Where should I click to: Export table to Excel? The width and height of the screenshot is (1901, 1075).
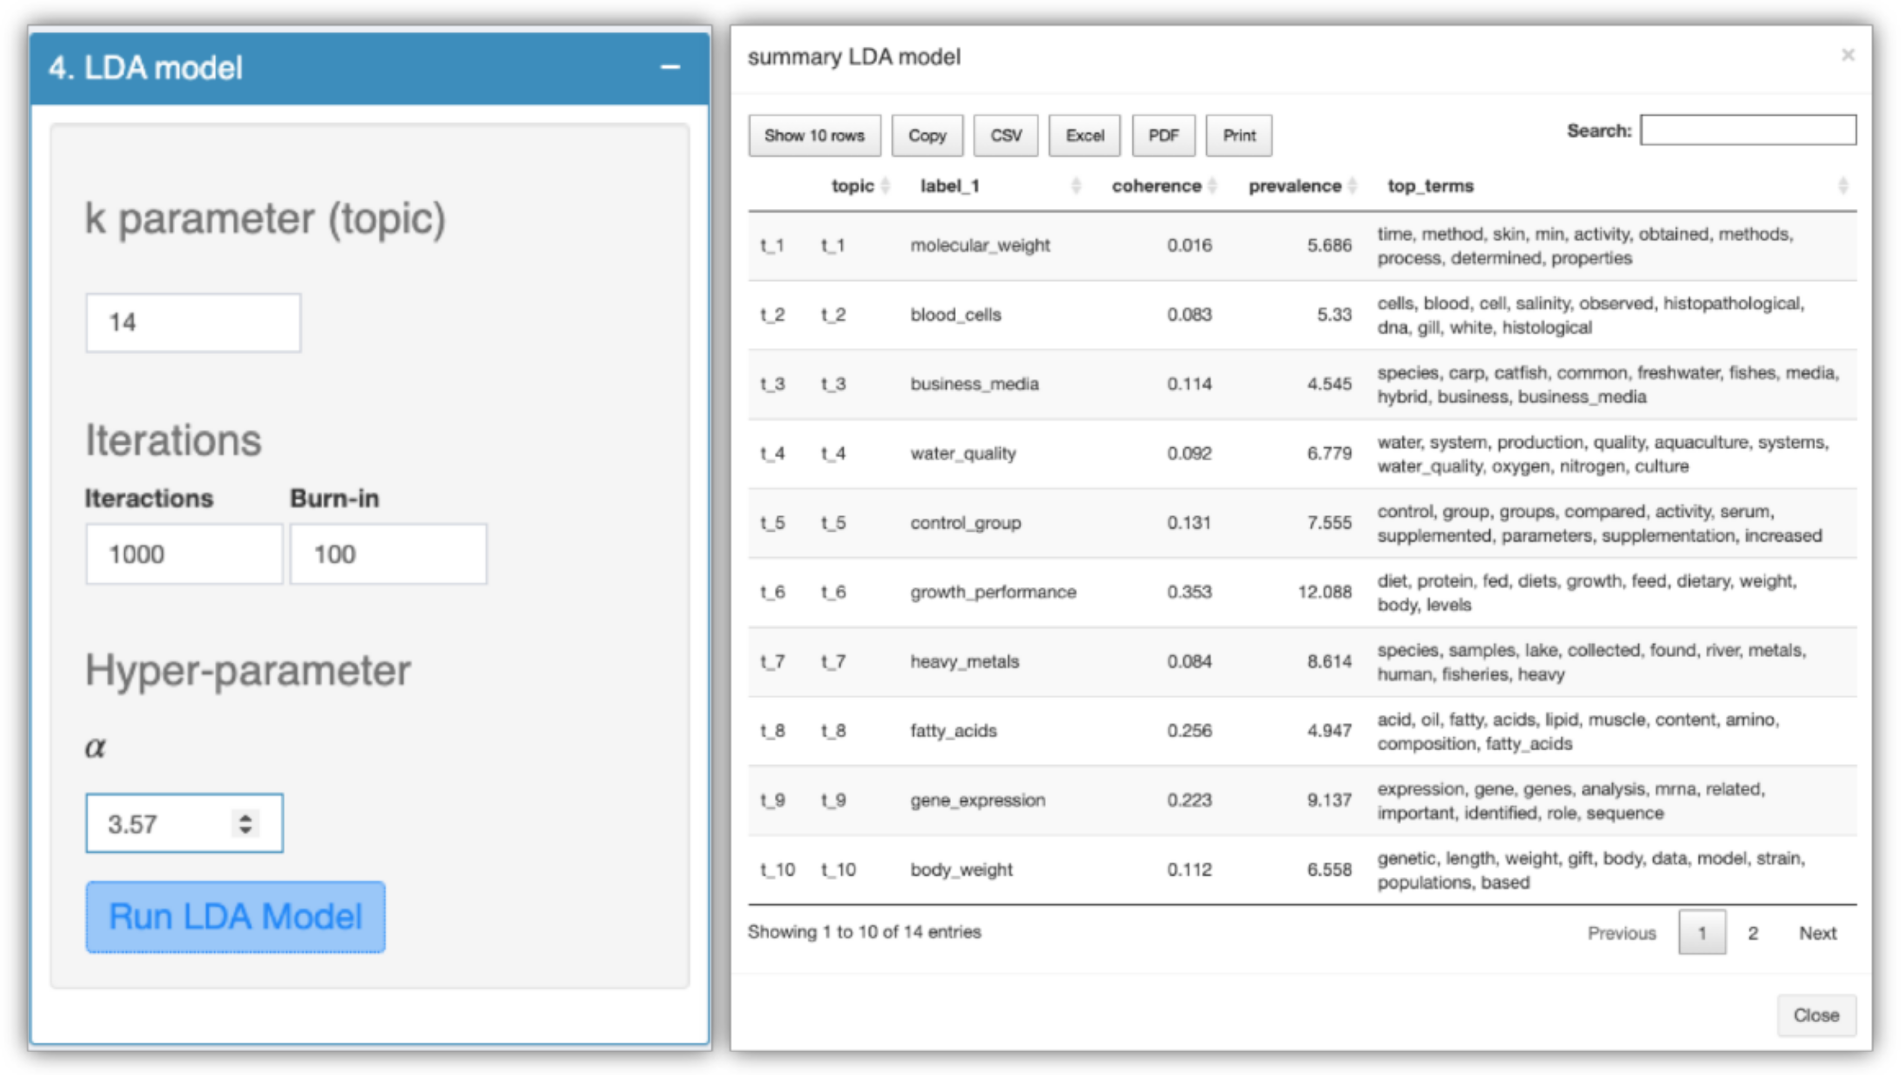click(1084, 136)
